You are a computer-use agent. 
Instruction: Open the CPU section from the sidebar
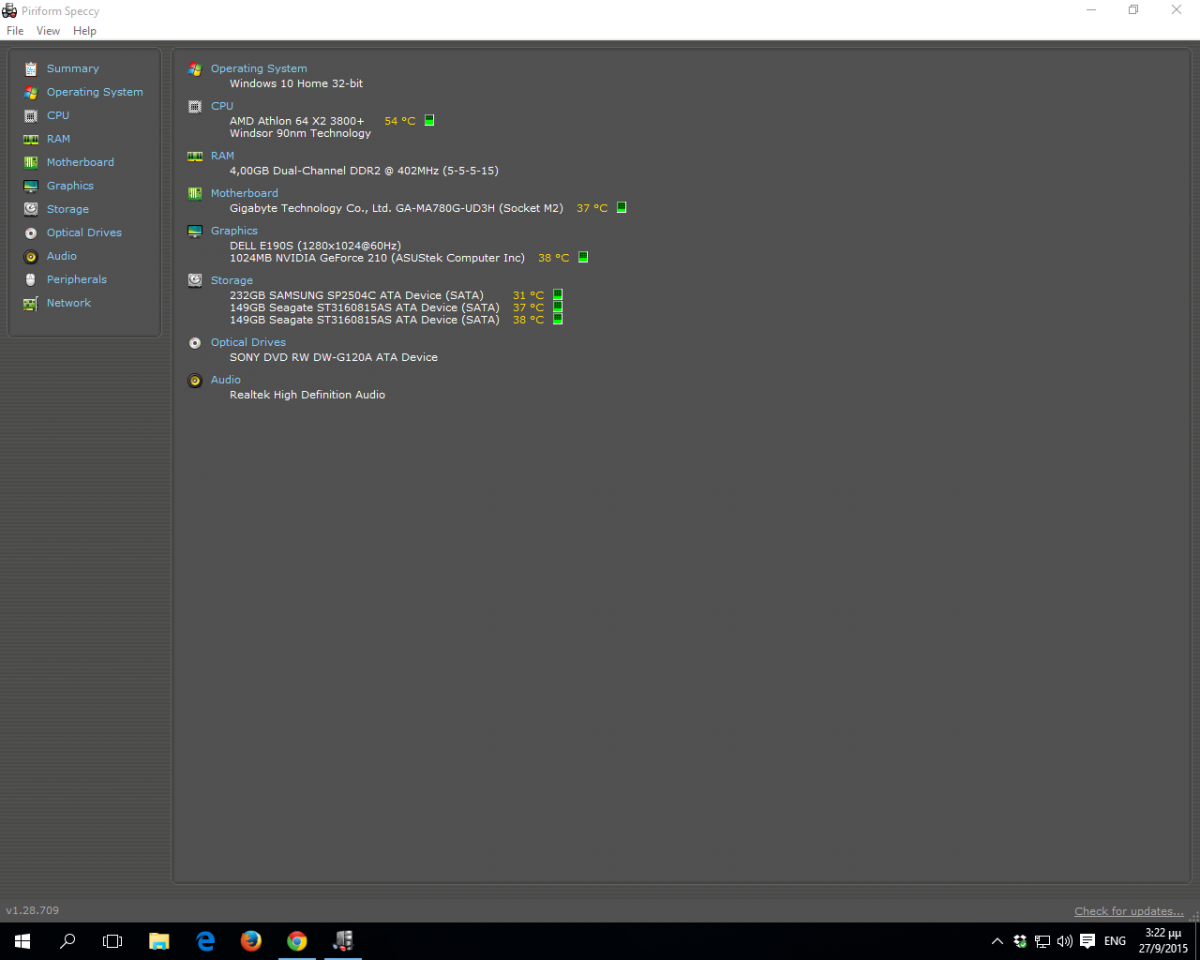point(58,116)
